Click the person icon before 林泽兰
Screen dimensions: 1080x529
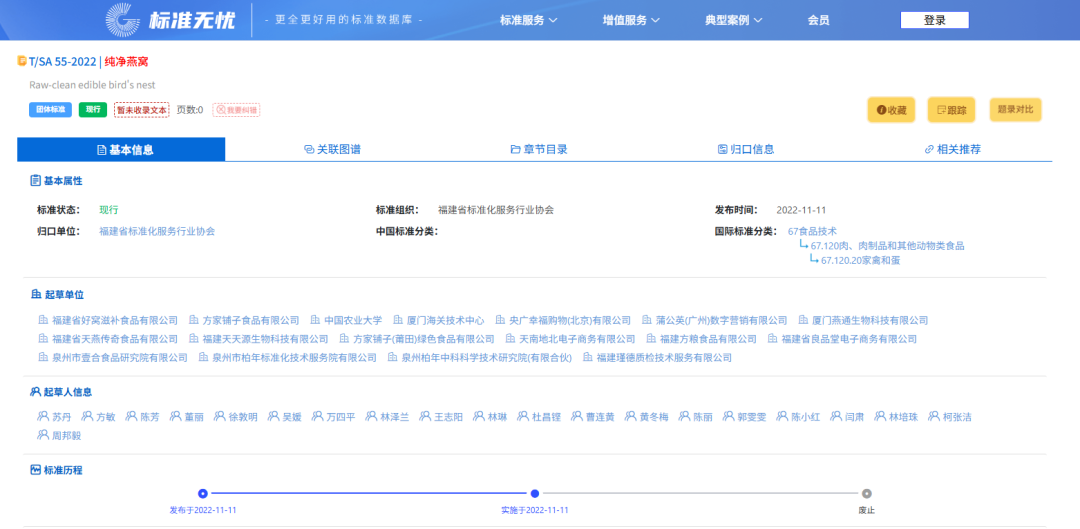(x=371, y=417)
